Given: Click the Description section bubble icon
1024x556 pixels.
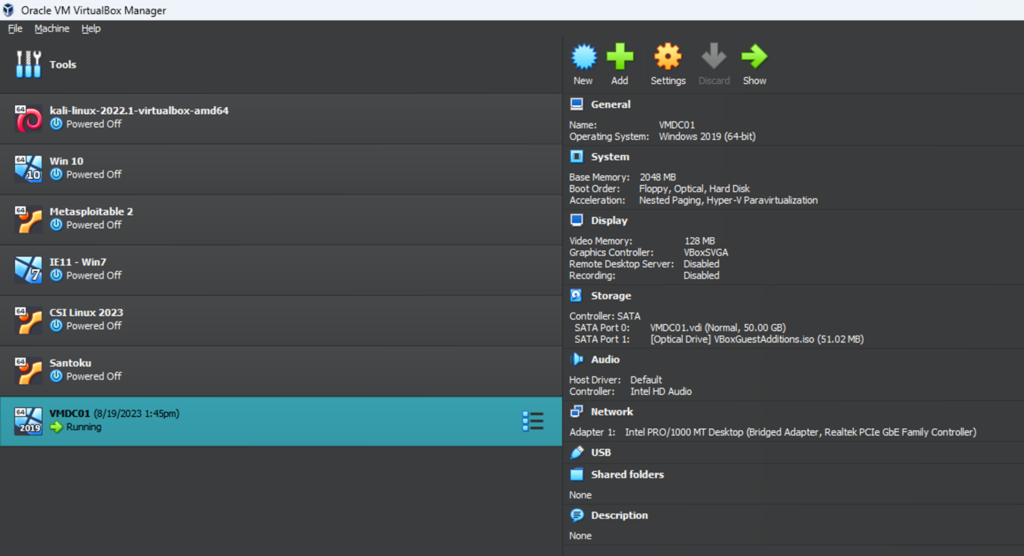Looking at the screenshot, I should (x=577, y=515).
